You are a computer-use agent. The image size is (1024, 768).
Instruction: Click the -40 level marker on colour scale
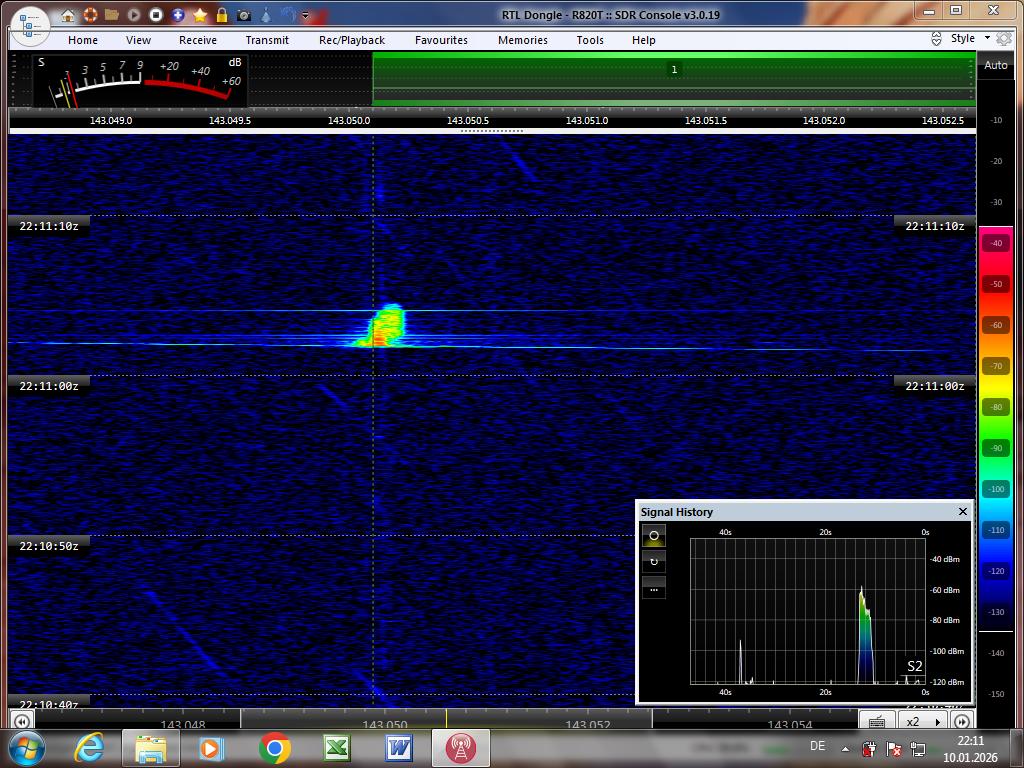click(x=996, y=243)
